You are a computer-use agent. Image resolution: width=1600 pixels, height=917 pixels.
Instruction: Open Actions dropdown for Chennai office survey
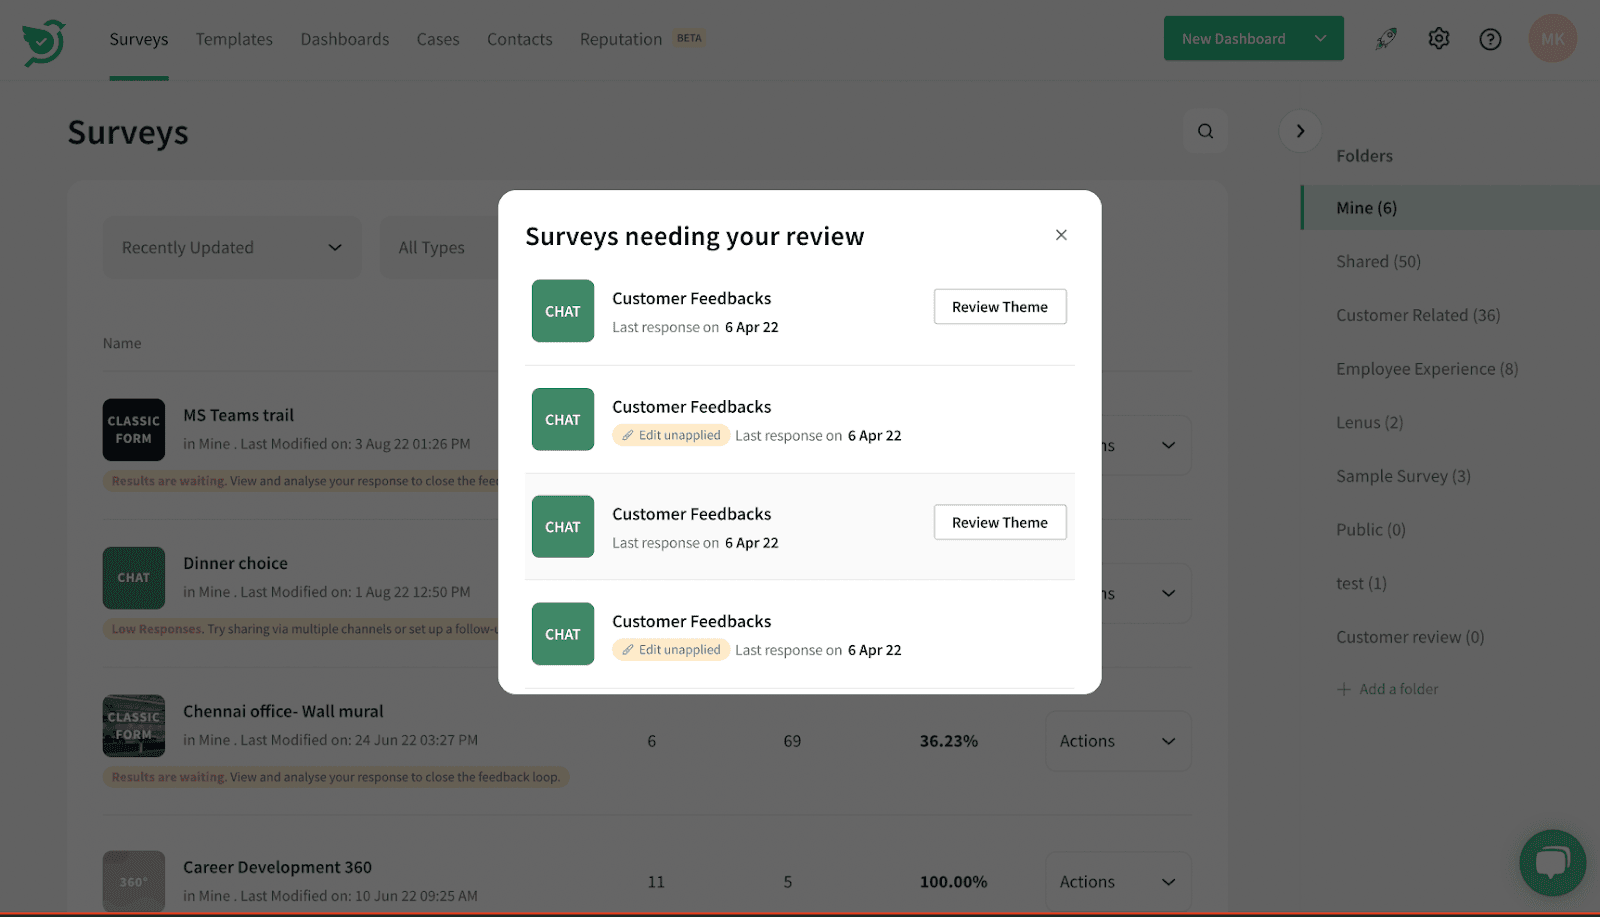point(1117,741)
